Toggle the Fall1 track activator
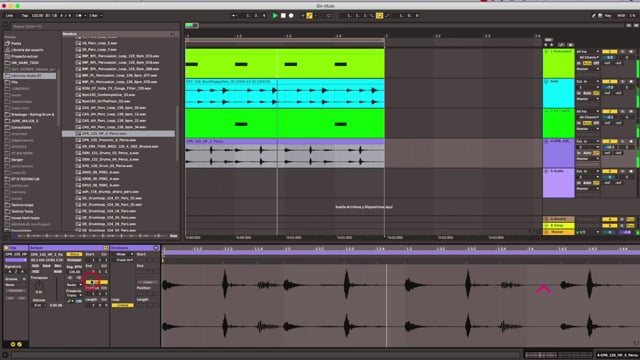 pos(609,82)
